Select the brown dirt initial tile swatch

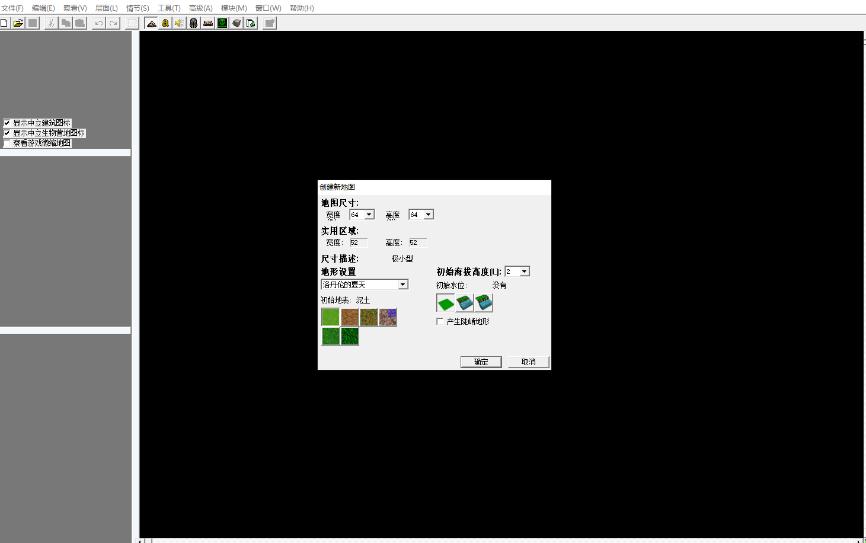click(350, 317)
